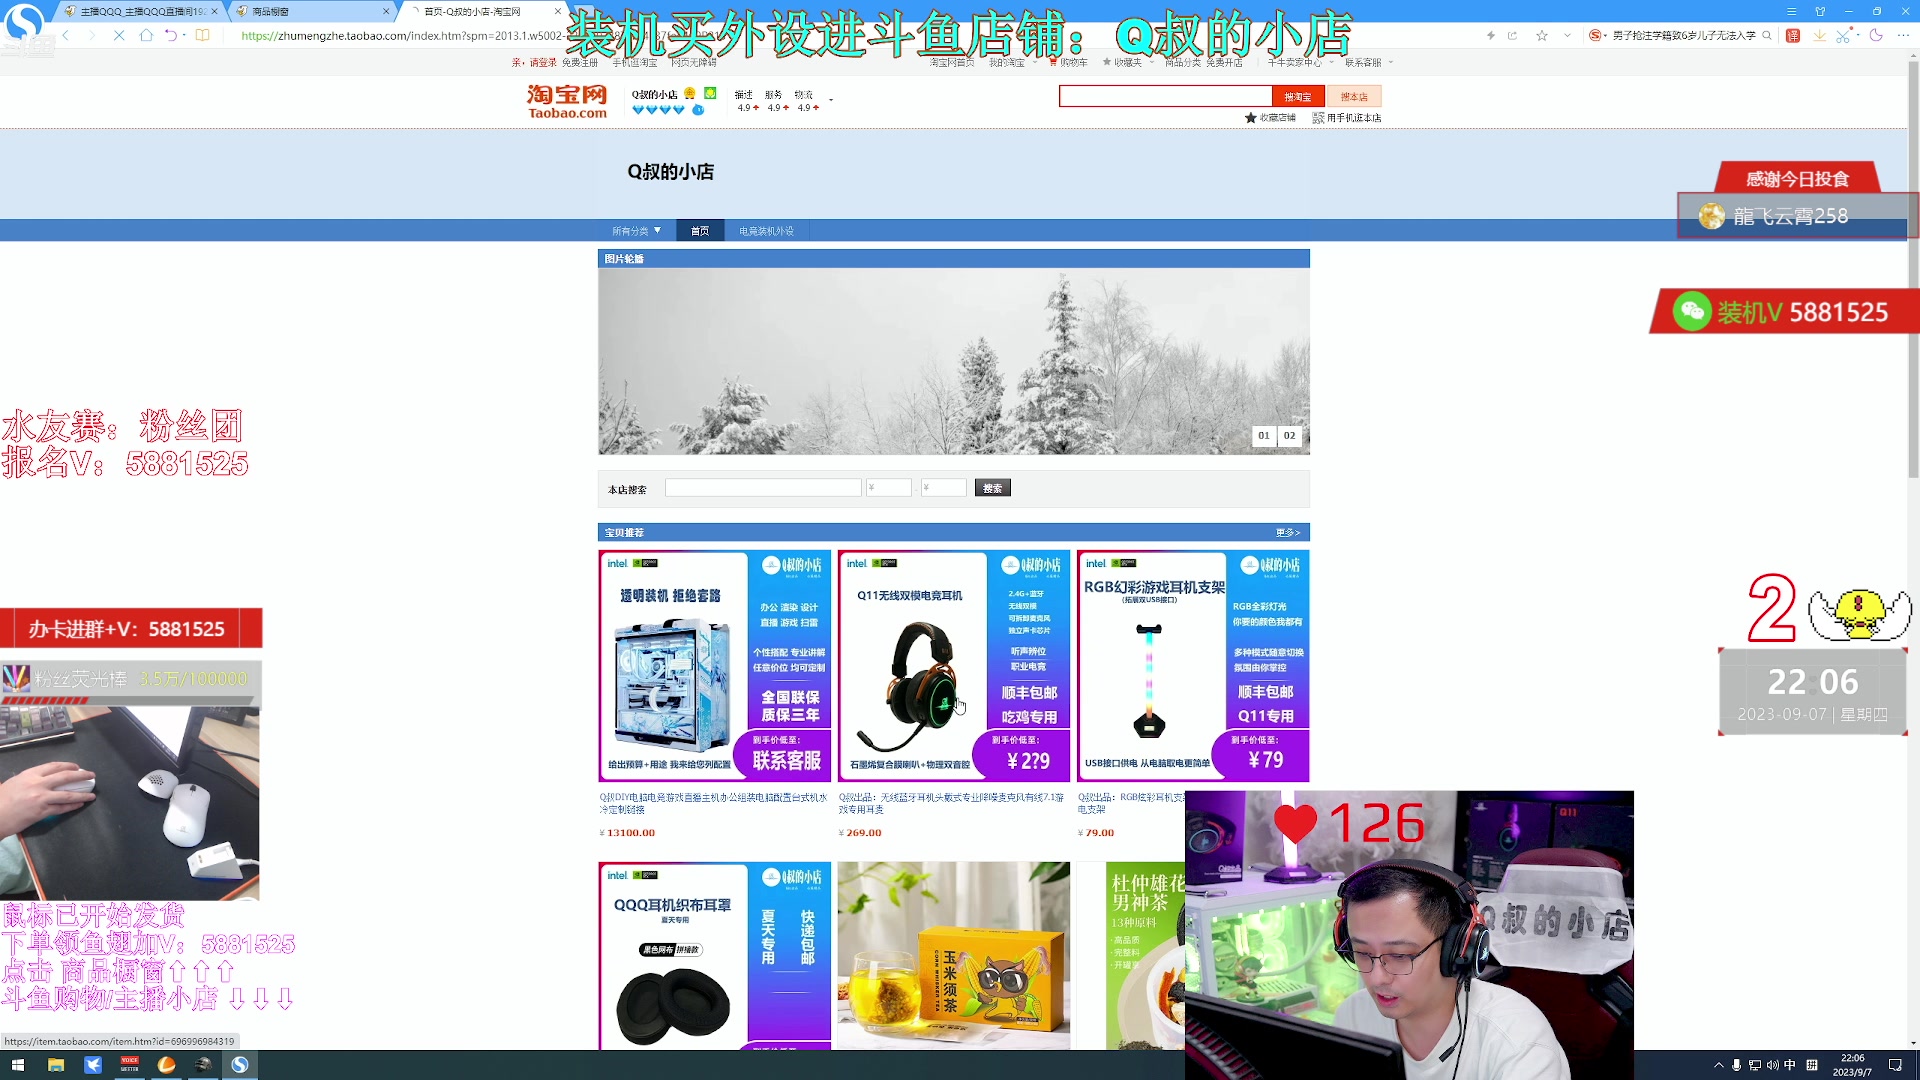
Task: Click the 搜本店 button
Action: (1354, 96)
